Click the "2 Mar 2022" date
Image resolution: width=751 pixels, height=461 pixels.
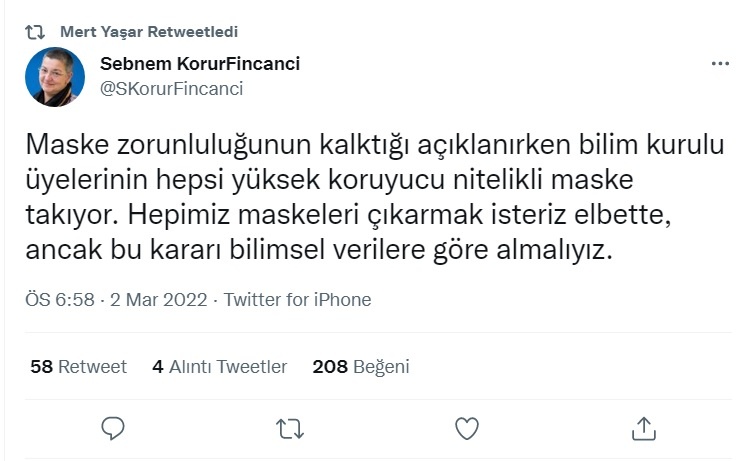coord(161,300)
